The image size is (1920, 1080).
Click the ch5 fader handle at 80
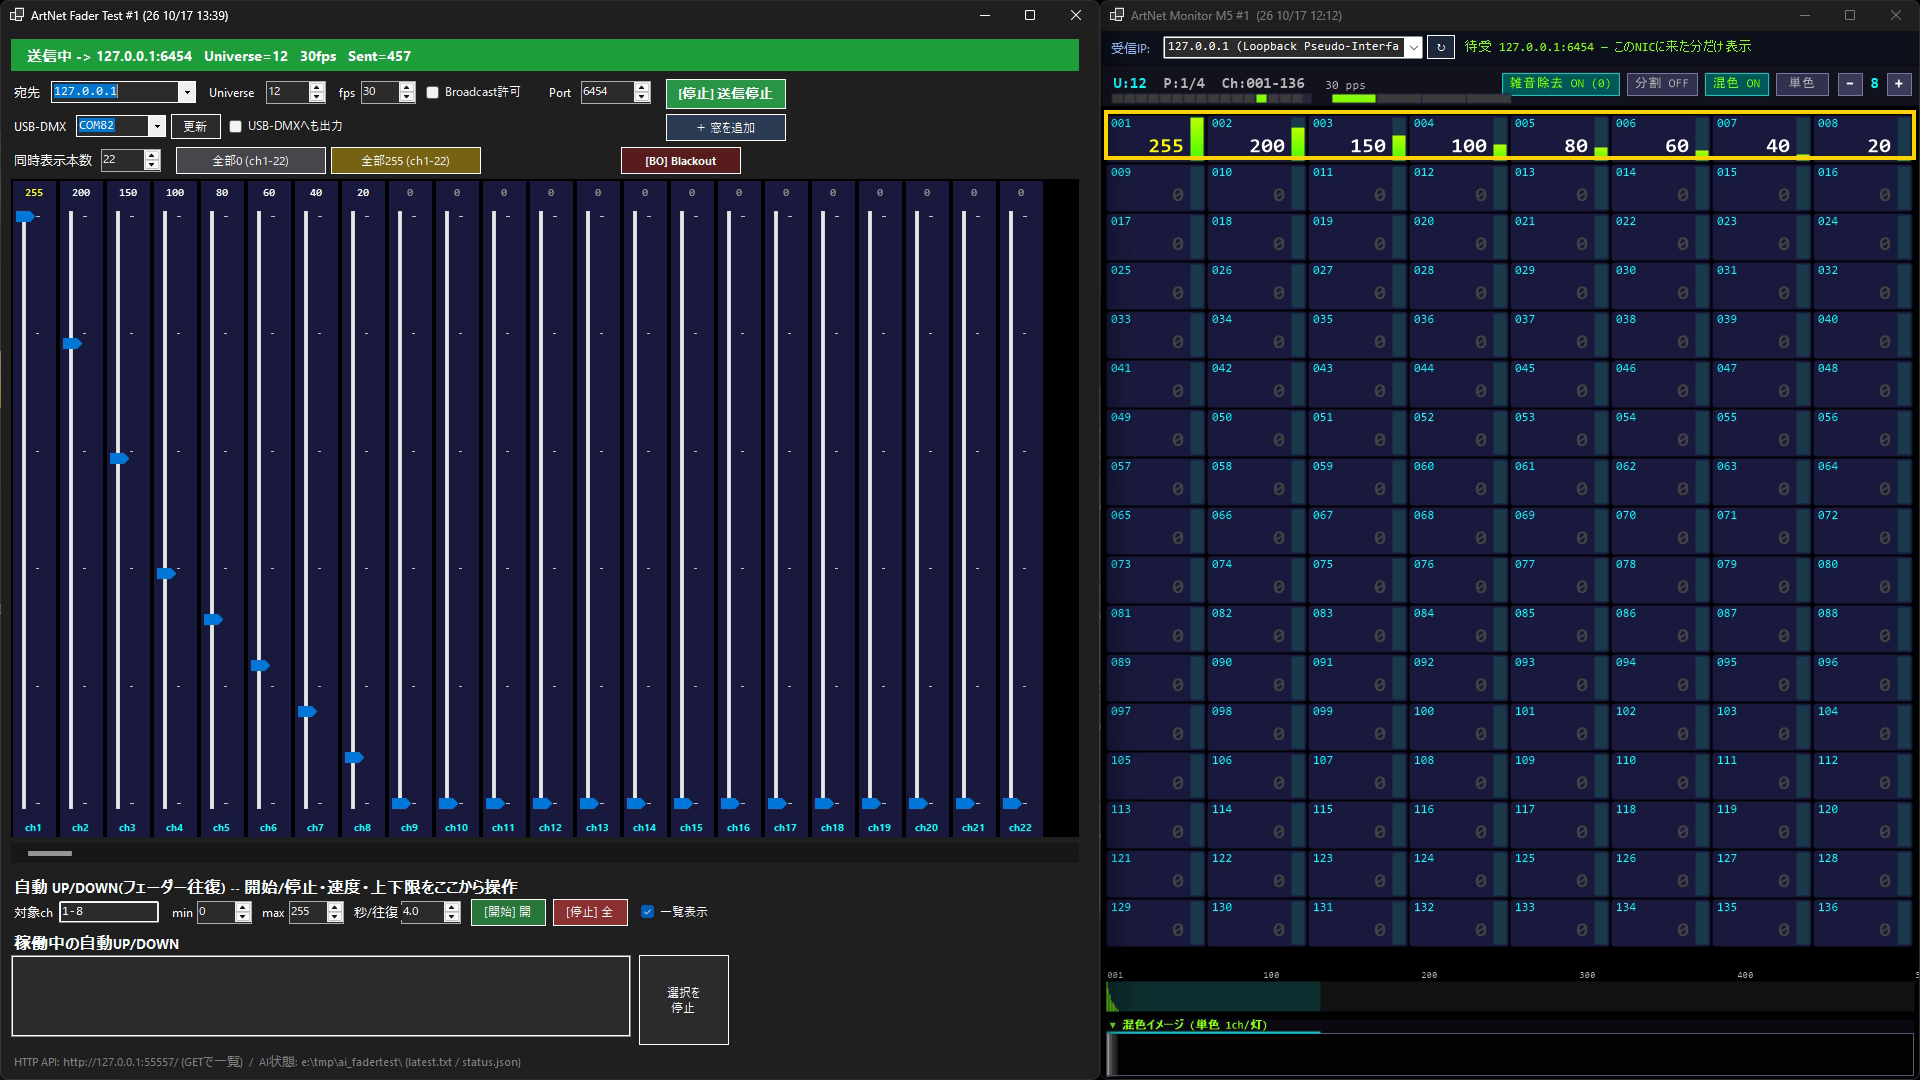213,620
